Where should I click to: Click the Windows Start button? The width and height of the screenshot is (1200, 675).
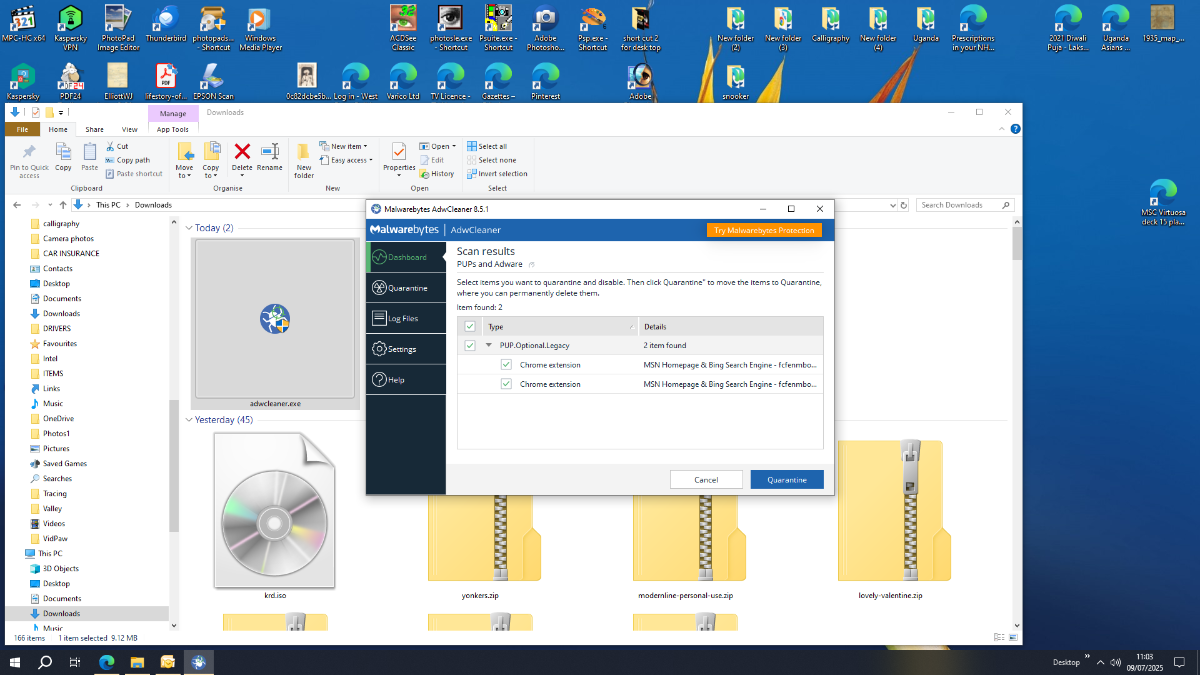[15, 662]
